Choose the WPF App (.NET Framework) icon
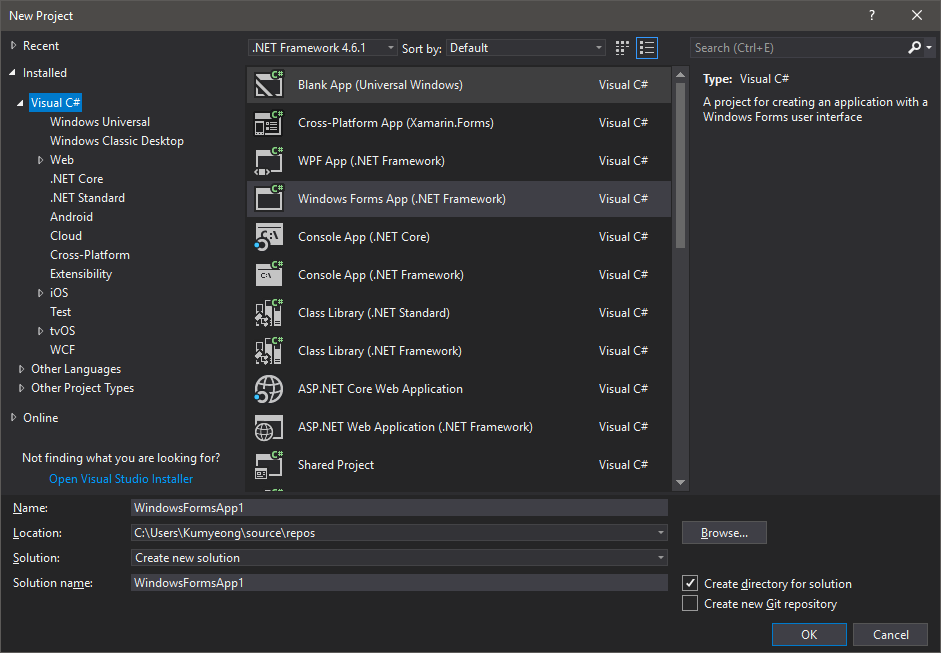941x653 pixels. click(269, 161)
